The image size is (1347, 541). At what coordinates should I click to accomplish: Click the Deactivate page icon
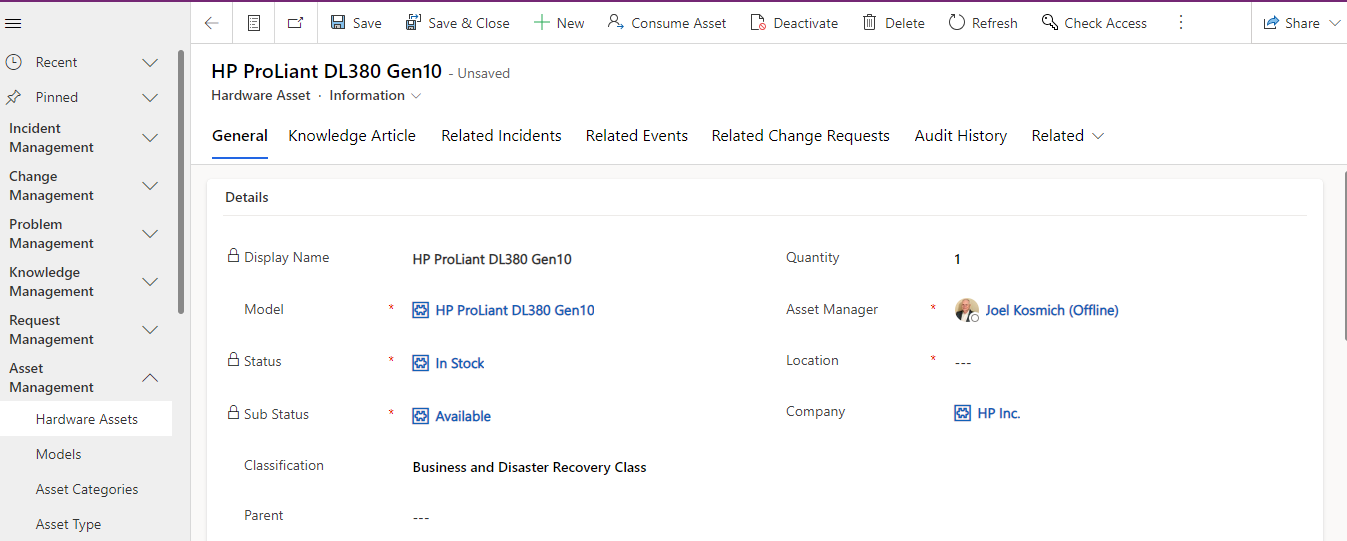(758, 22)
